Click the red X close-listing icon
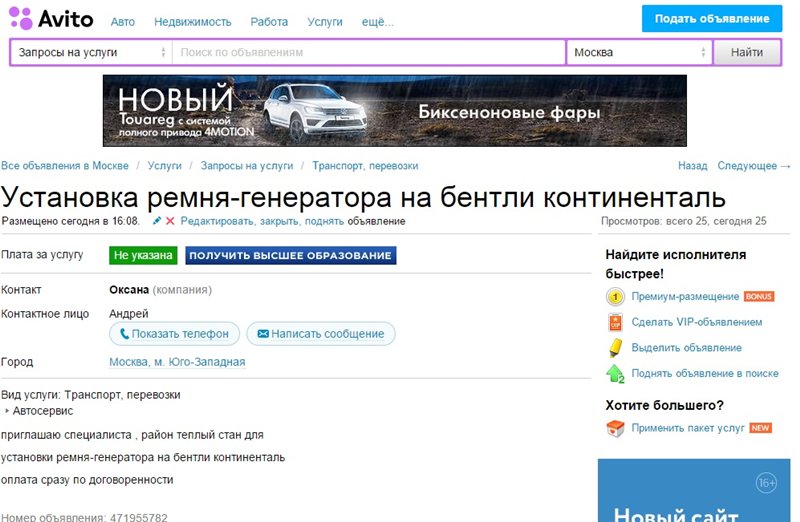Image resolution: width=800 pixels, height=522 pixels. click(170, 220)
